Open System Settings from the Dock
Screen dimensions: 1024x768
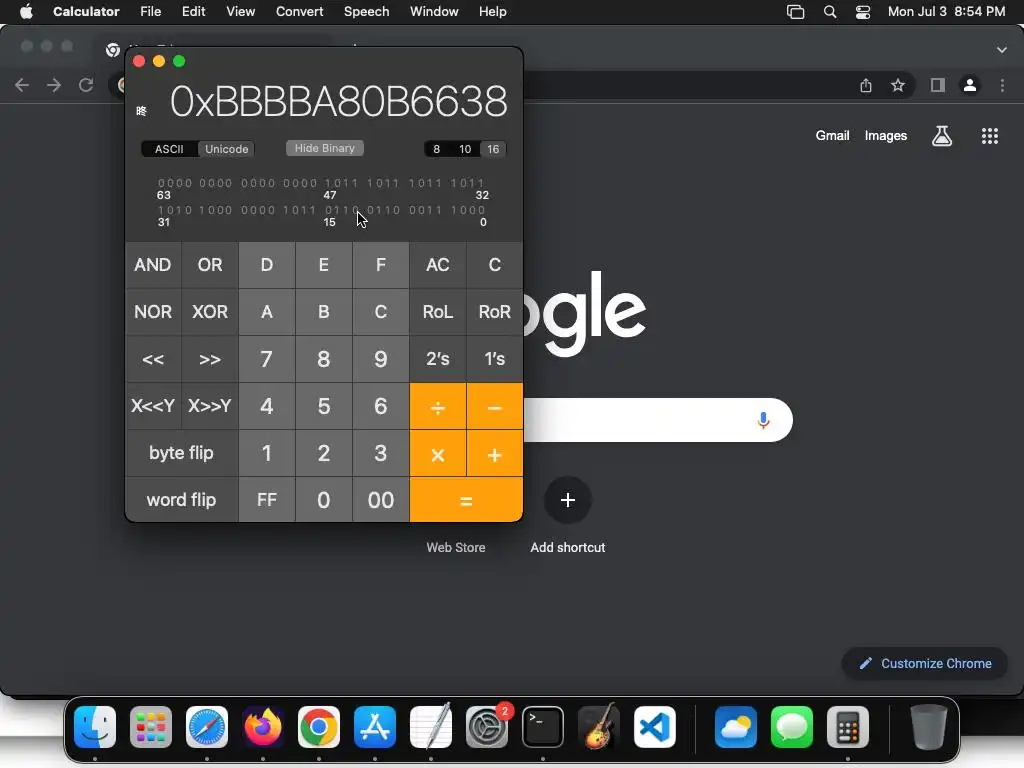point(487,727)
